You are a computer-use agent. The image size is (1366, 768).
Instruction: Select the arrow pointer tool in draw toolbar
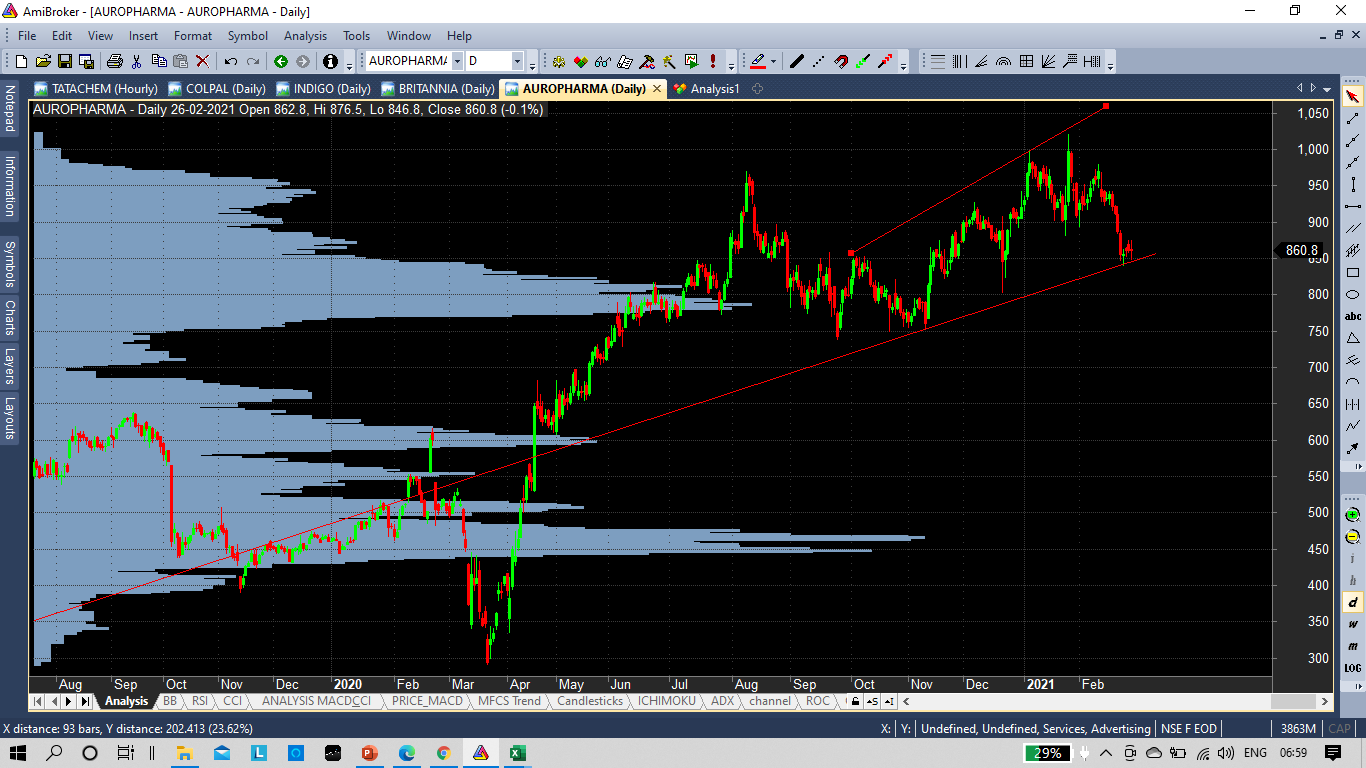tap(1352, 96)
